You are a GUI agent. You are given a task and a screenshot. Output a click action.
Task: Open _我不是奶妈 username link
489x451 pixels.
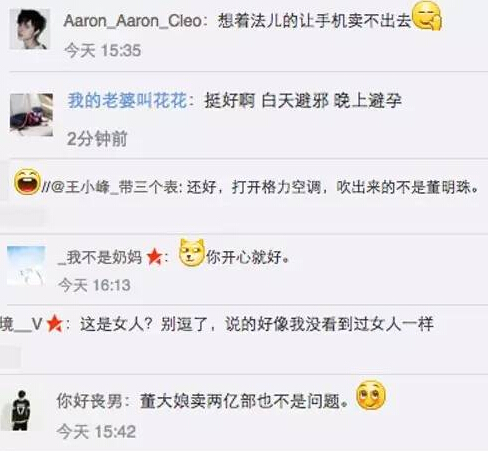point(100,257)
